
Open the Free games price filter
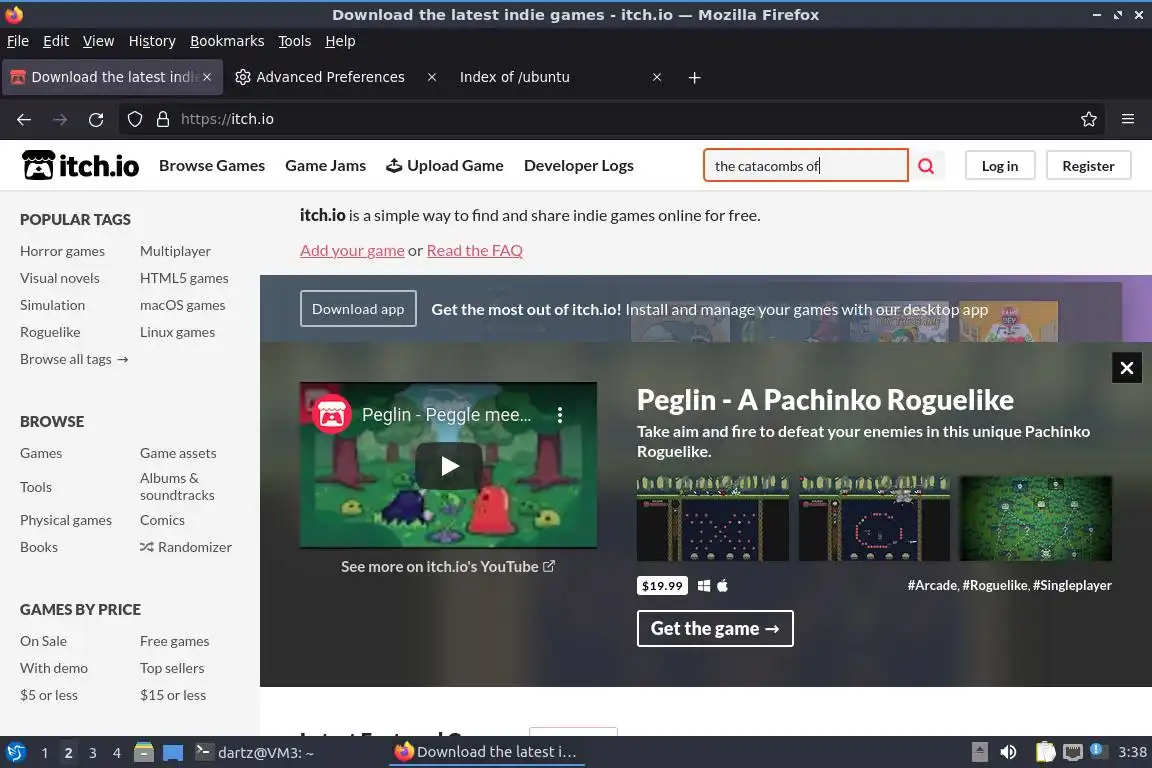coord(174,642)
